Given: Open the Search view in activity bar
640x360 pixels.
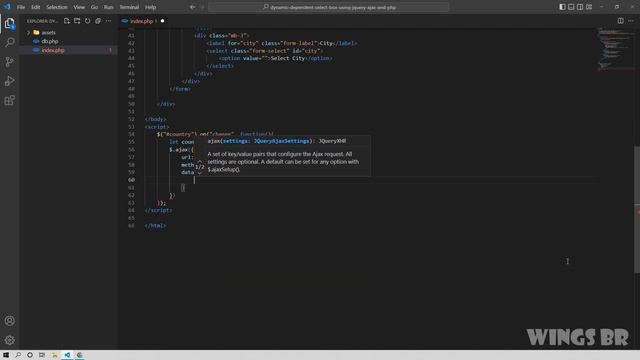Looking at the screenshot, I should coord(9,42).
